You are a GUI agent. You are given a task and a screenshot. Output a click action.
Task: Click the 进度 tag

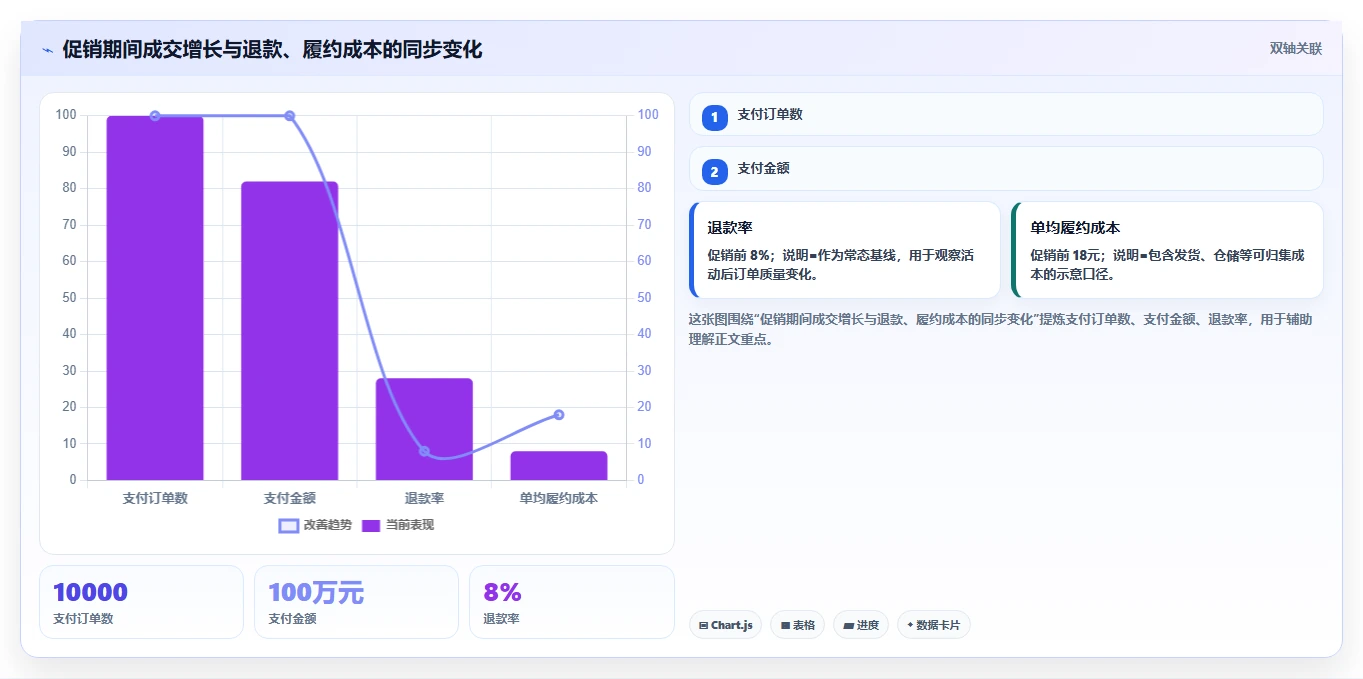861,625
